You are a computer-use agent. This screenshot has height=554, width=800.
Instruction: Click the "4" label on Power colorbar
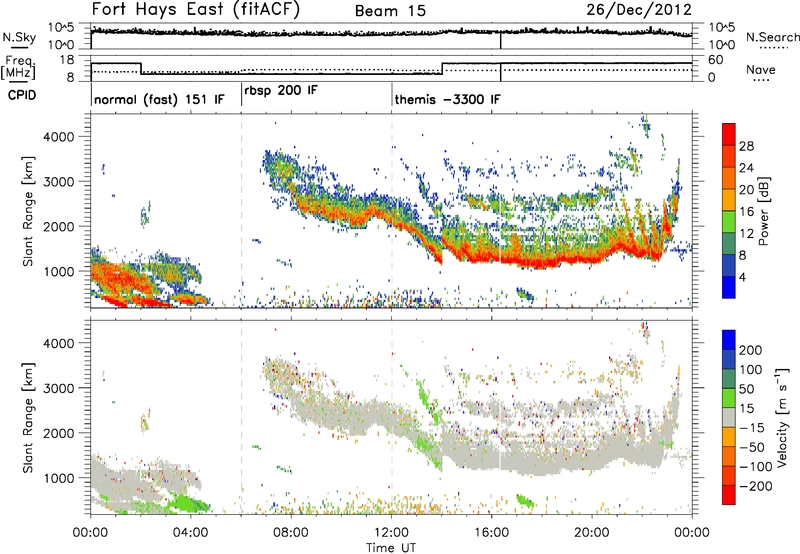point(743,277)
